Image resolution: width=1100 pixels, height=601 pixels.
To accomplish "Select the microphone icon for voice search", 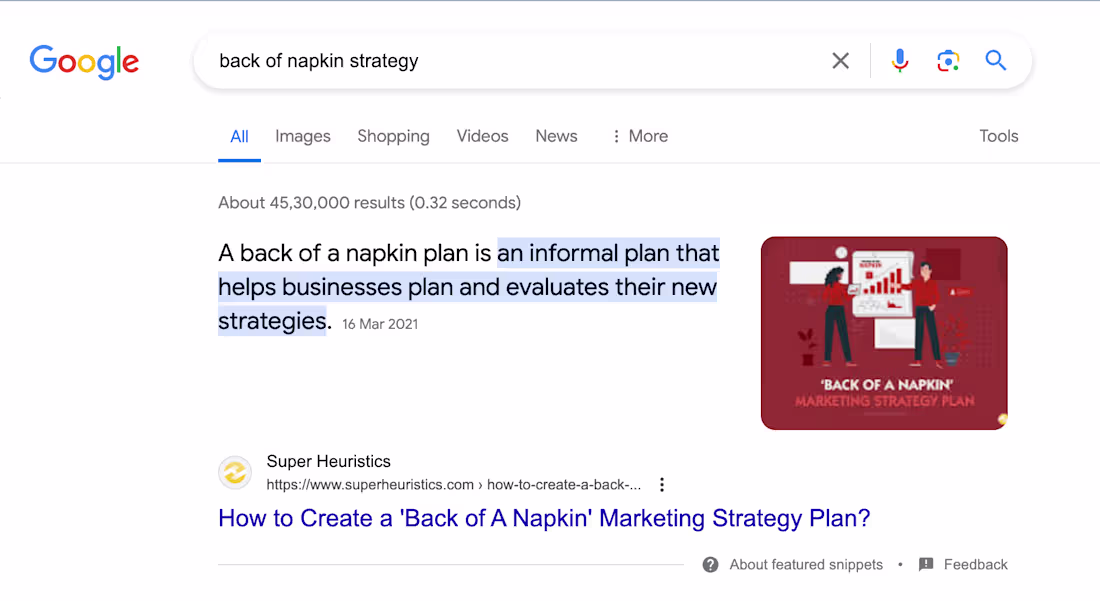I will pos(899,60).
